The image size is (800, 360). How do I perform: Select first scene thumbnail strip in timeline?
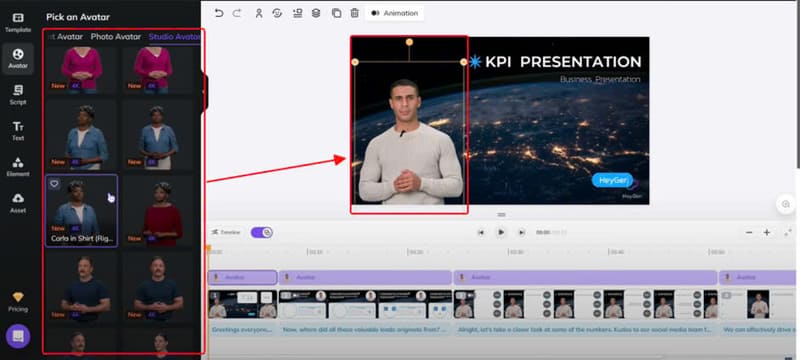coord(242,304)
